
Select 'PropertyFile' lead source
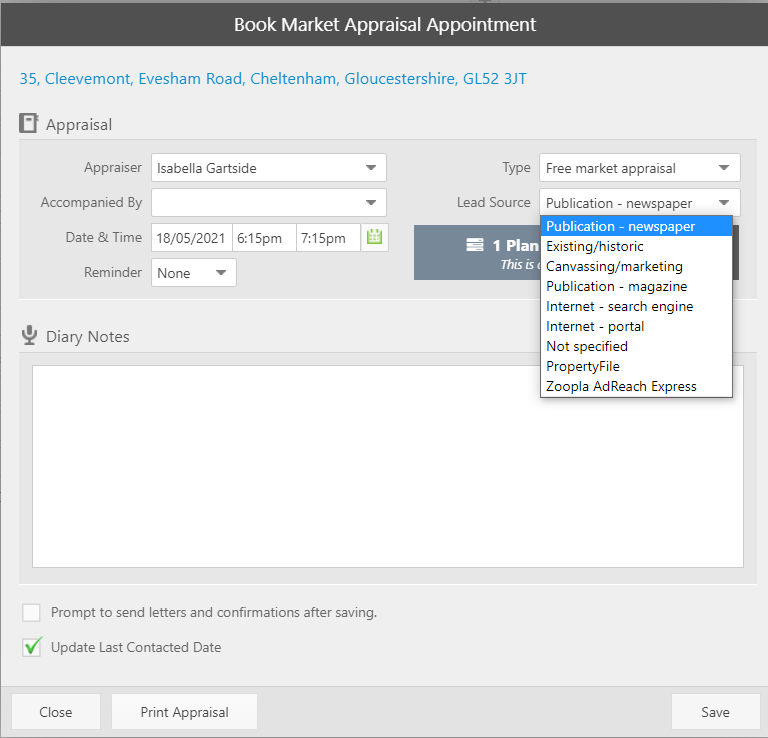click(x=636, y=367)
